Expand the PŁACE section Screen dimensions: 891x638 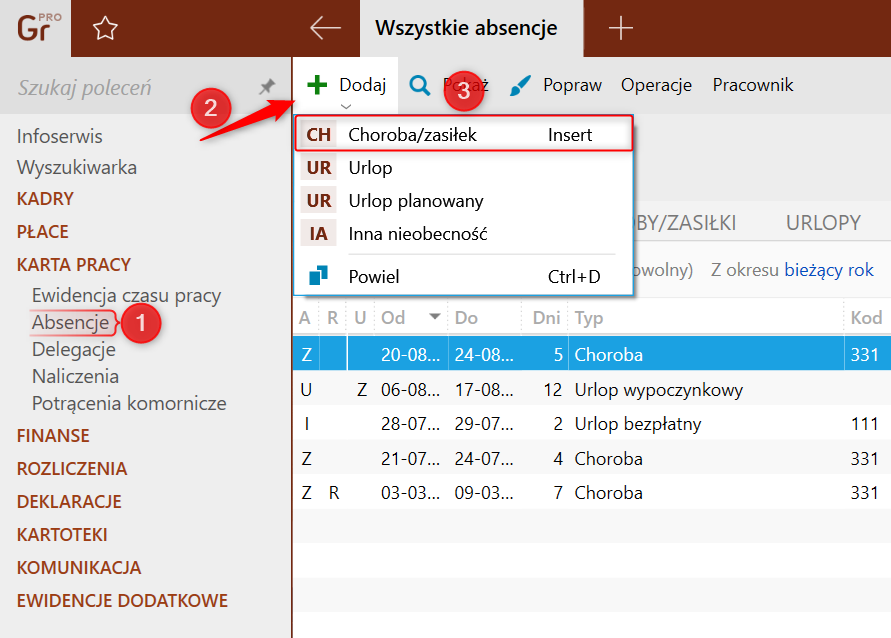(x=43, y=232)
